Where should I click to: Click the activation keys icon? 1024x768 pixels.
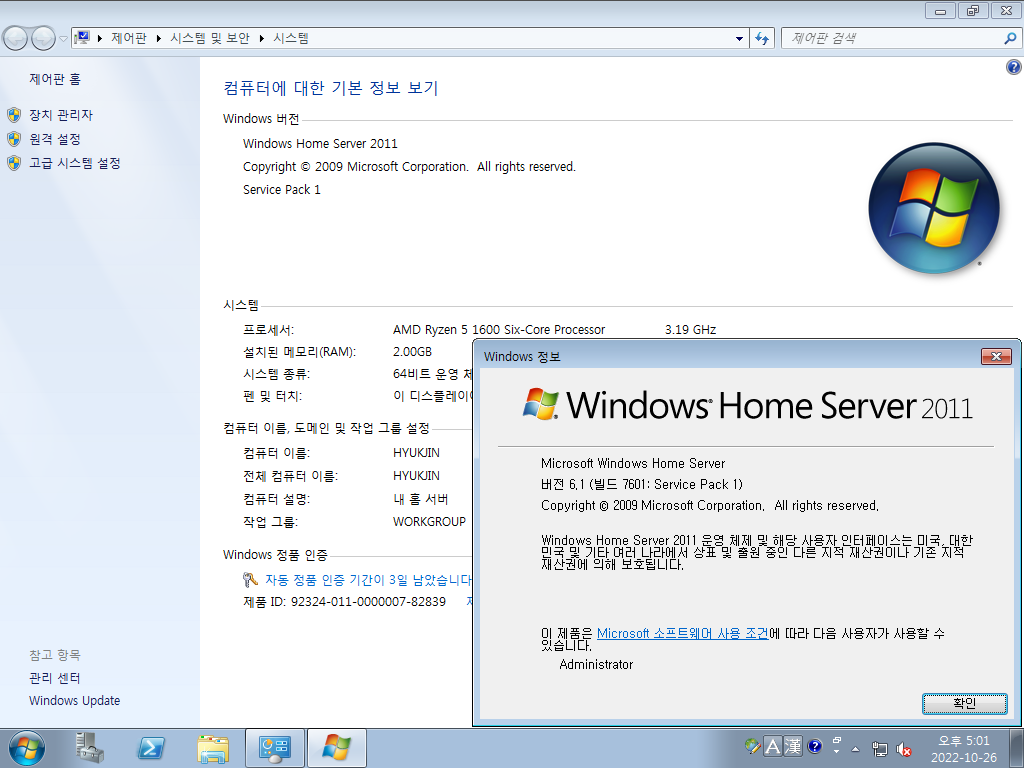pyautogui.click(x=250, y=579)
